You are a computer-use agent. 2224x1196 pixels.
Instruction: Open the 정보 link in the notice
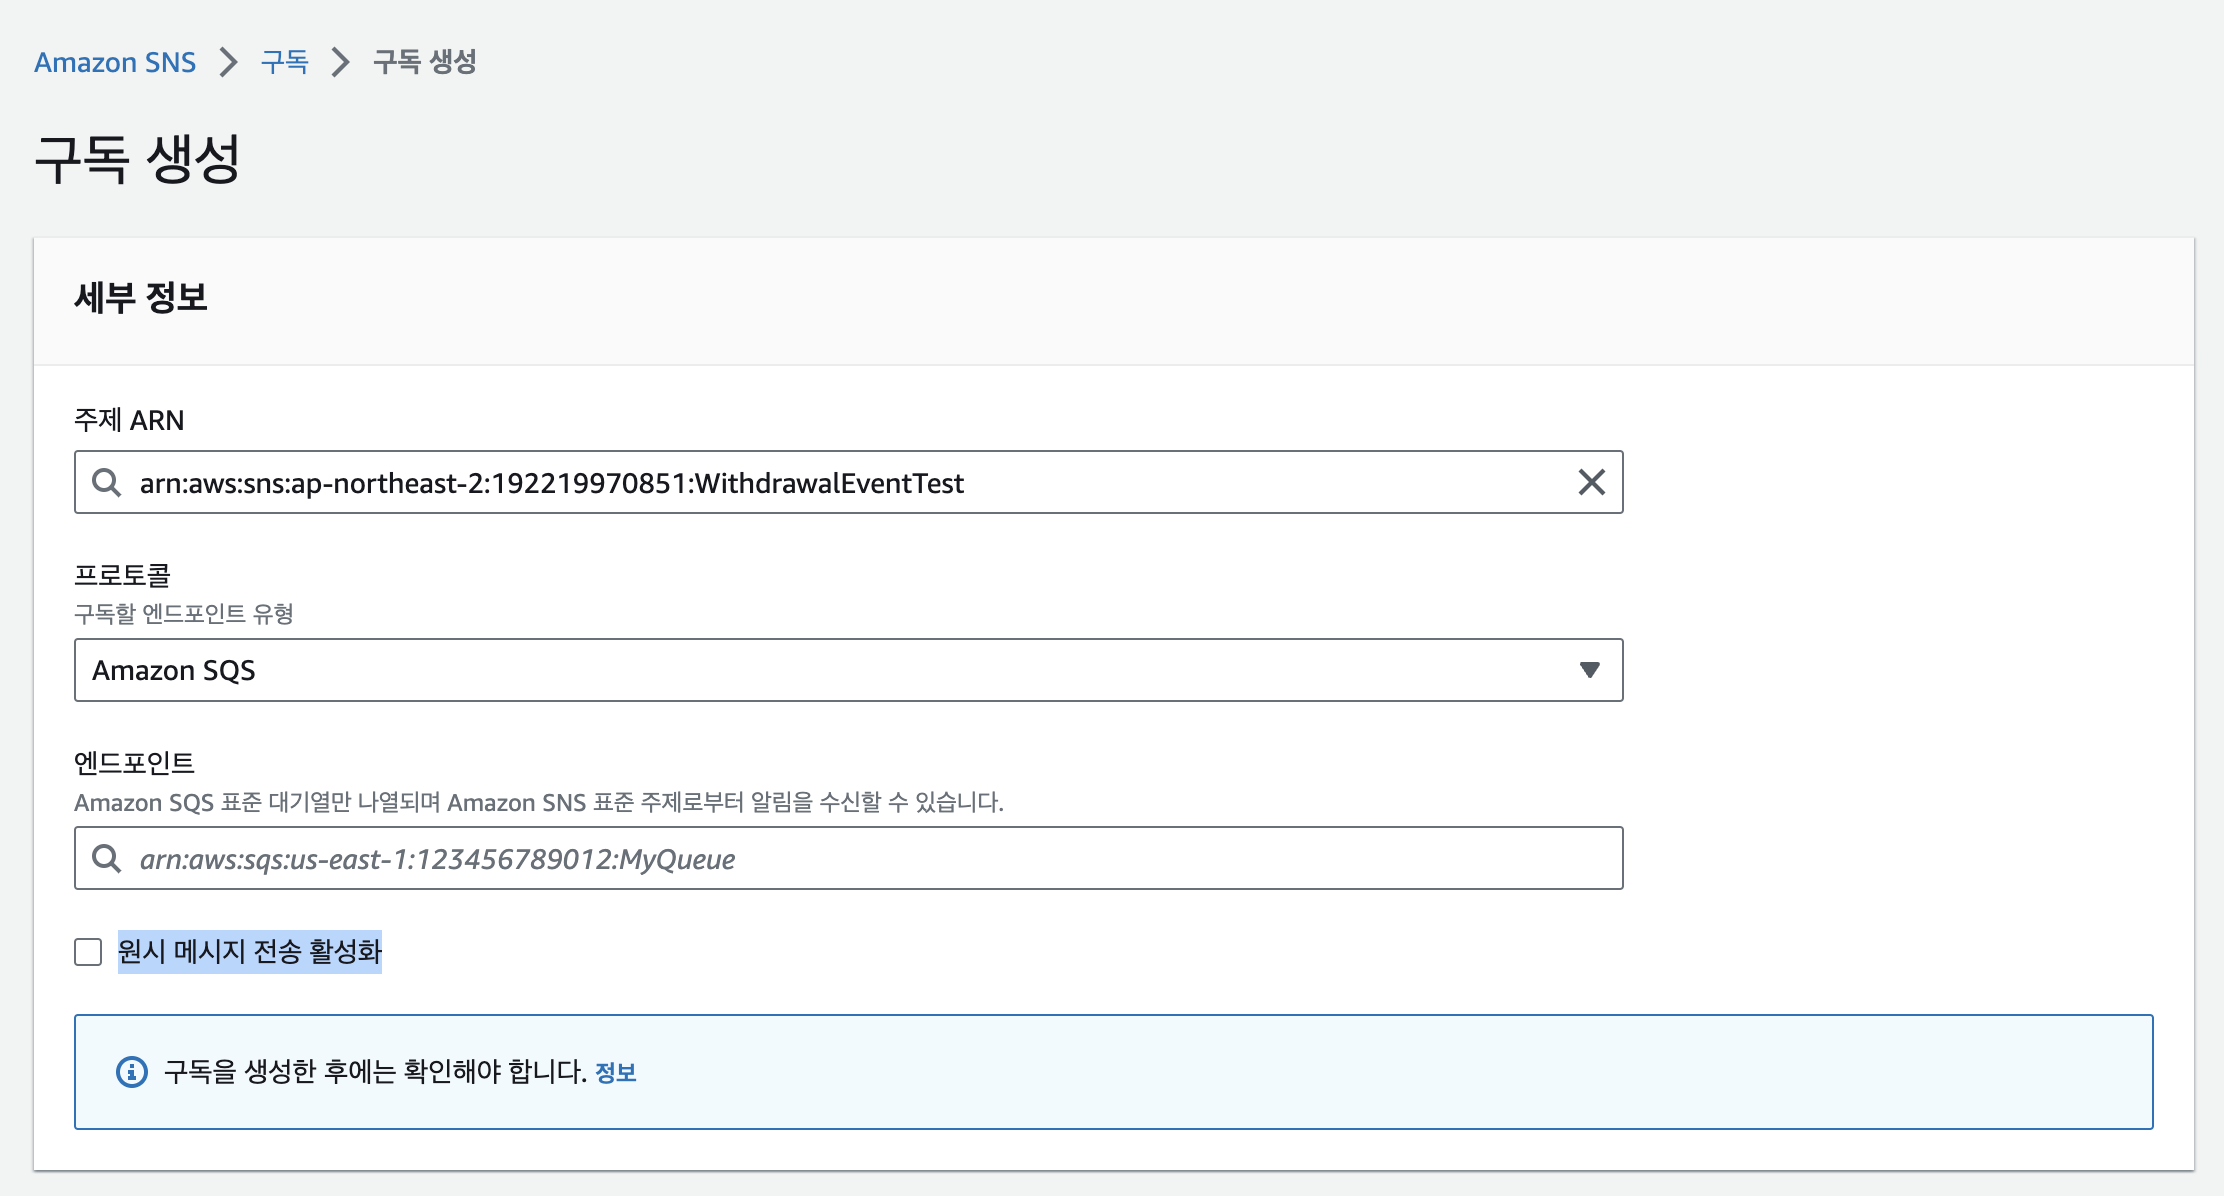(616, 1072)
